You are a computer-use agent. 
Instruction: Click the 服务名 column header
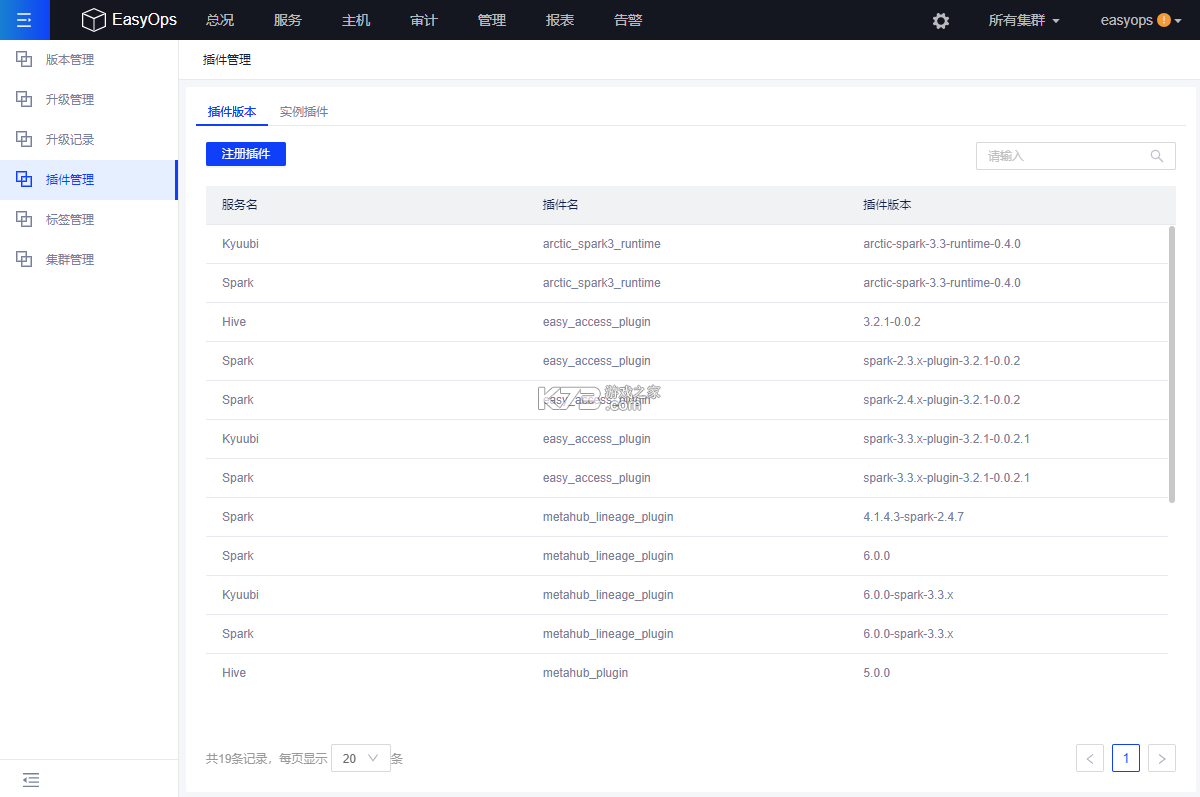(240, 204)
